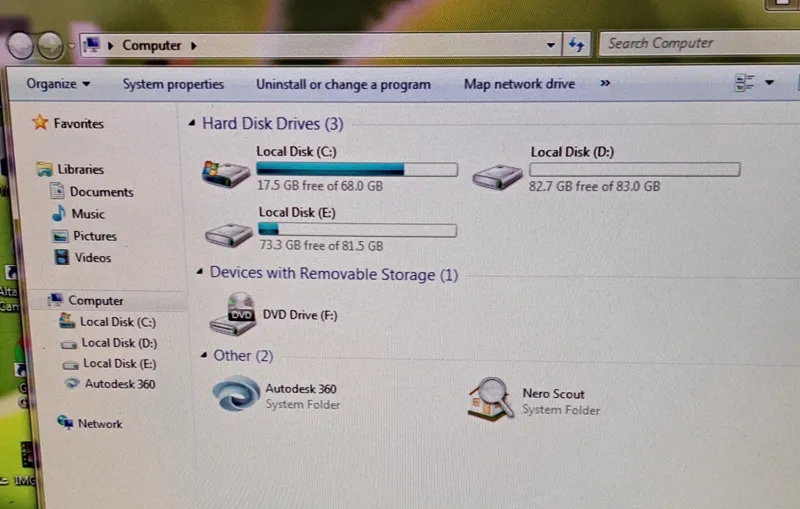This screenshot has width=800, height=509.
Task: Open the DVD Drive (F:) icon
Action: pos(234,315)
